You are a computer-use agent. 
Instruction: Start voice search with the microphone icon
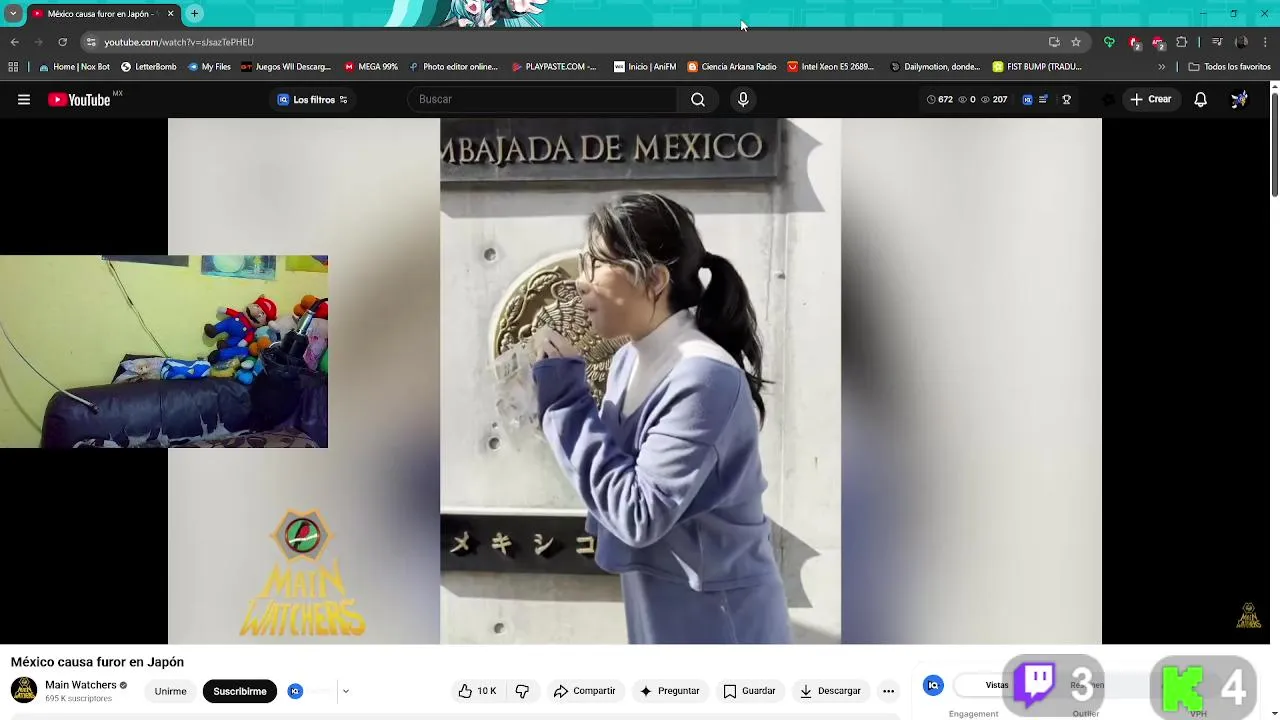point(743,99)
